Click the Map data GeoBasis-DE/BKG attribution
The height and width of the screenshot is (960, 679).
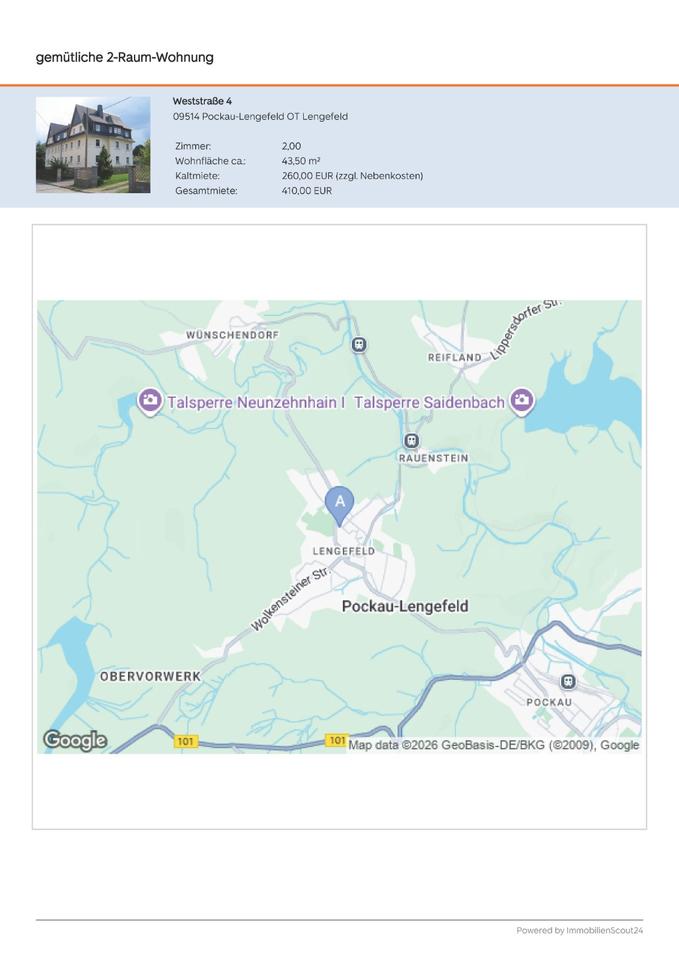[493, 745]
